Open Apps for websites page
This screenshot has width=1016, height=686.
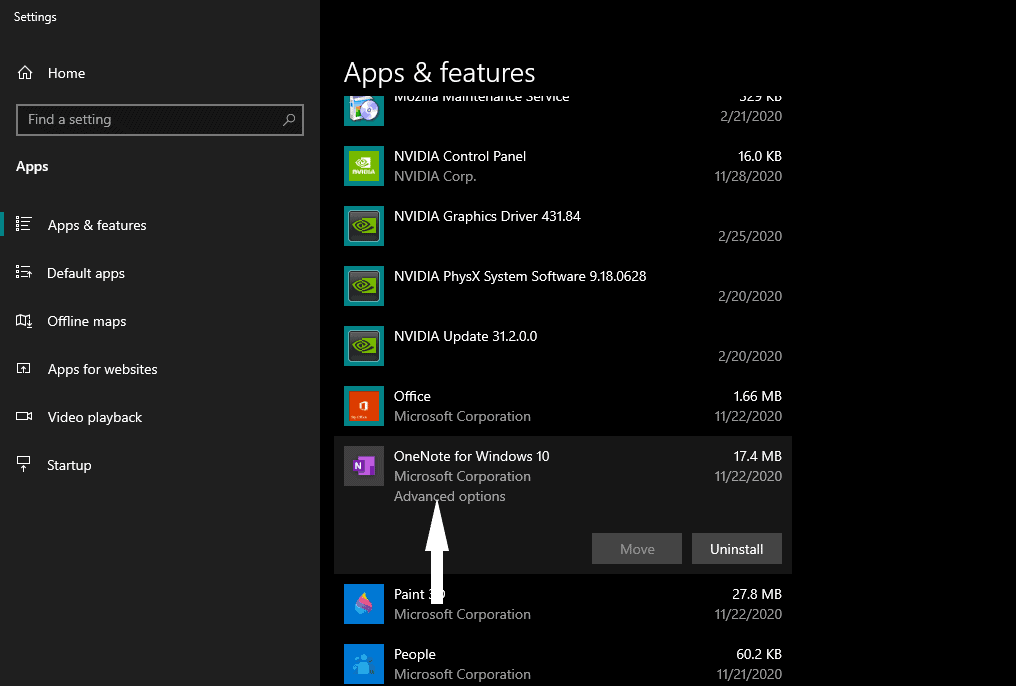102,369
